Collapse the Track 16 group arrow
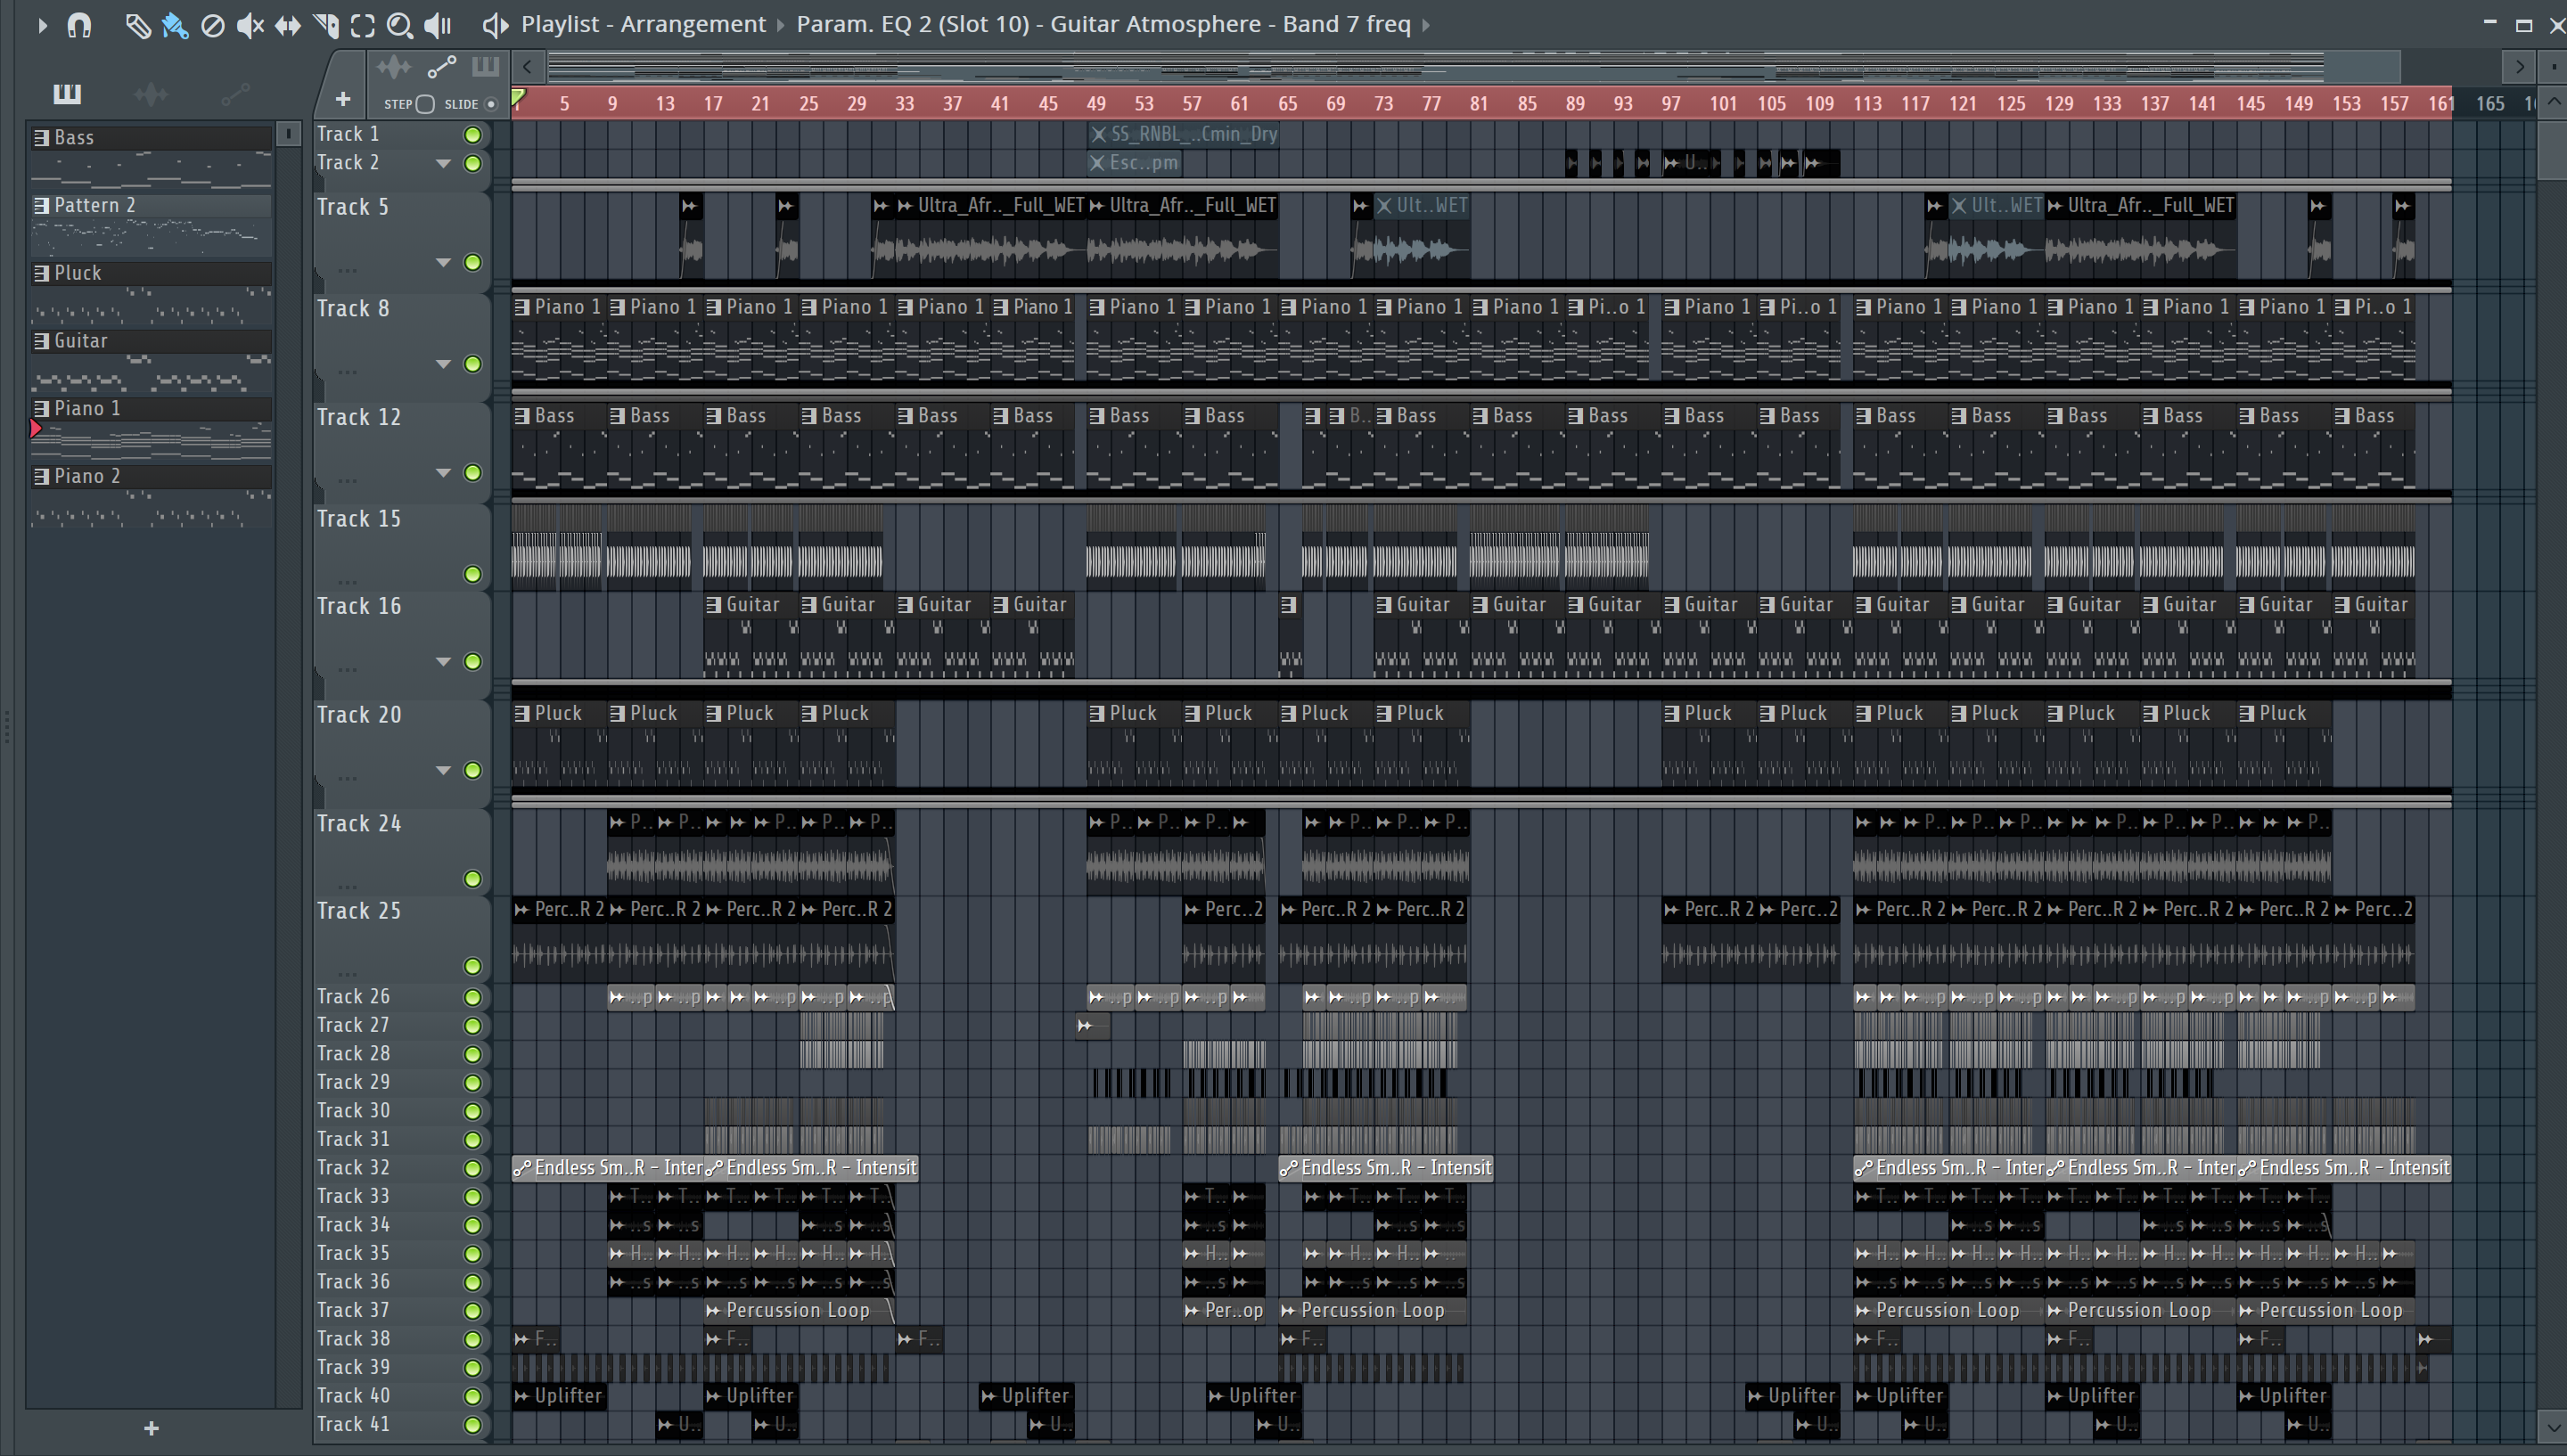 pos(443,661)
